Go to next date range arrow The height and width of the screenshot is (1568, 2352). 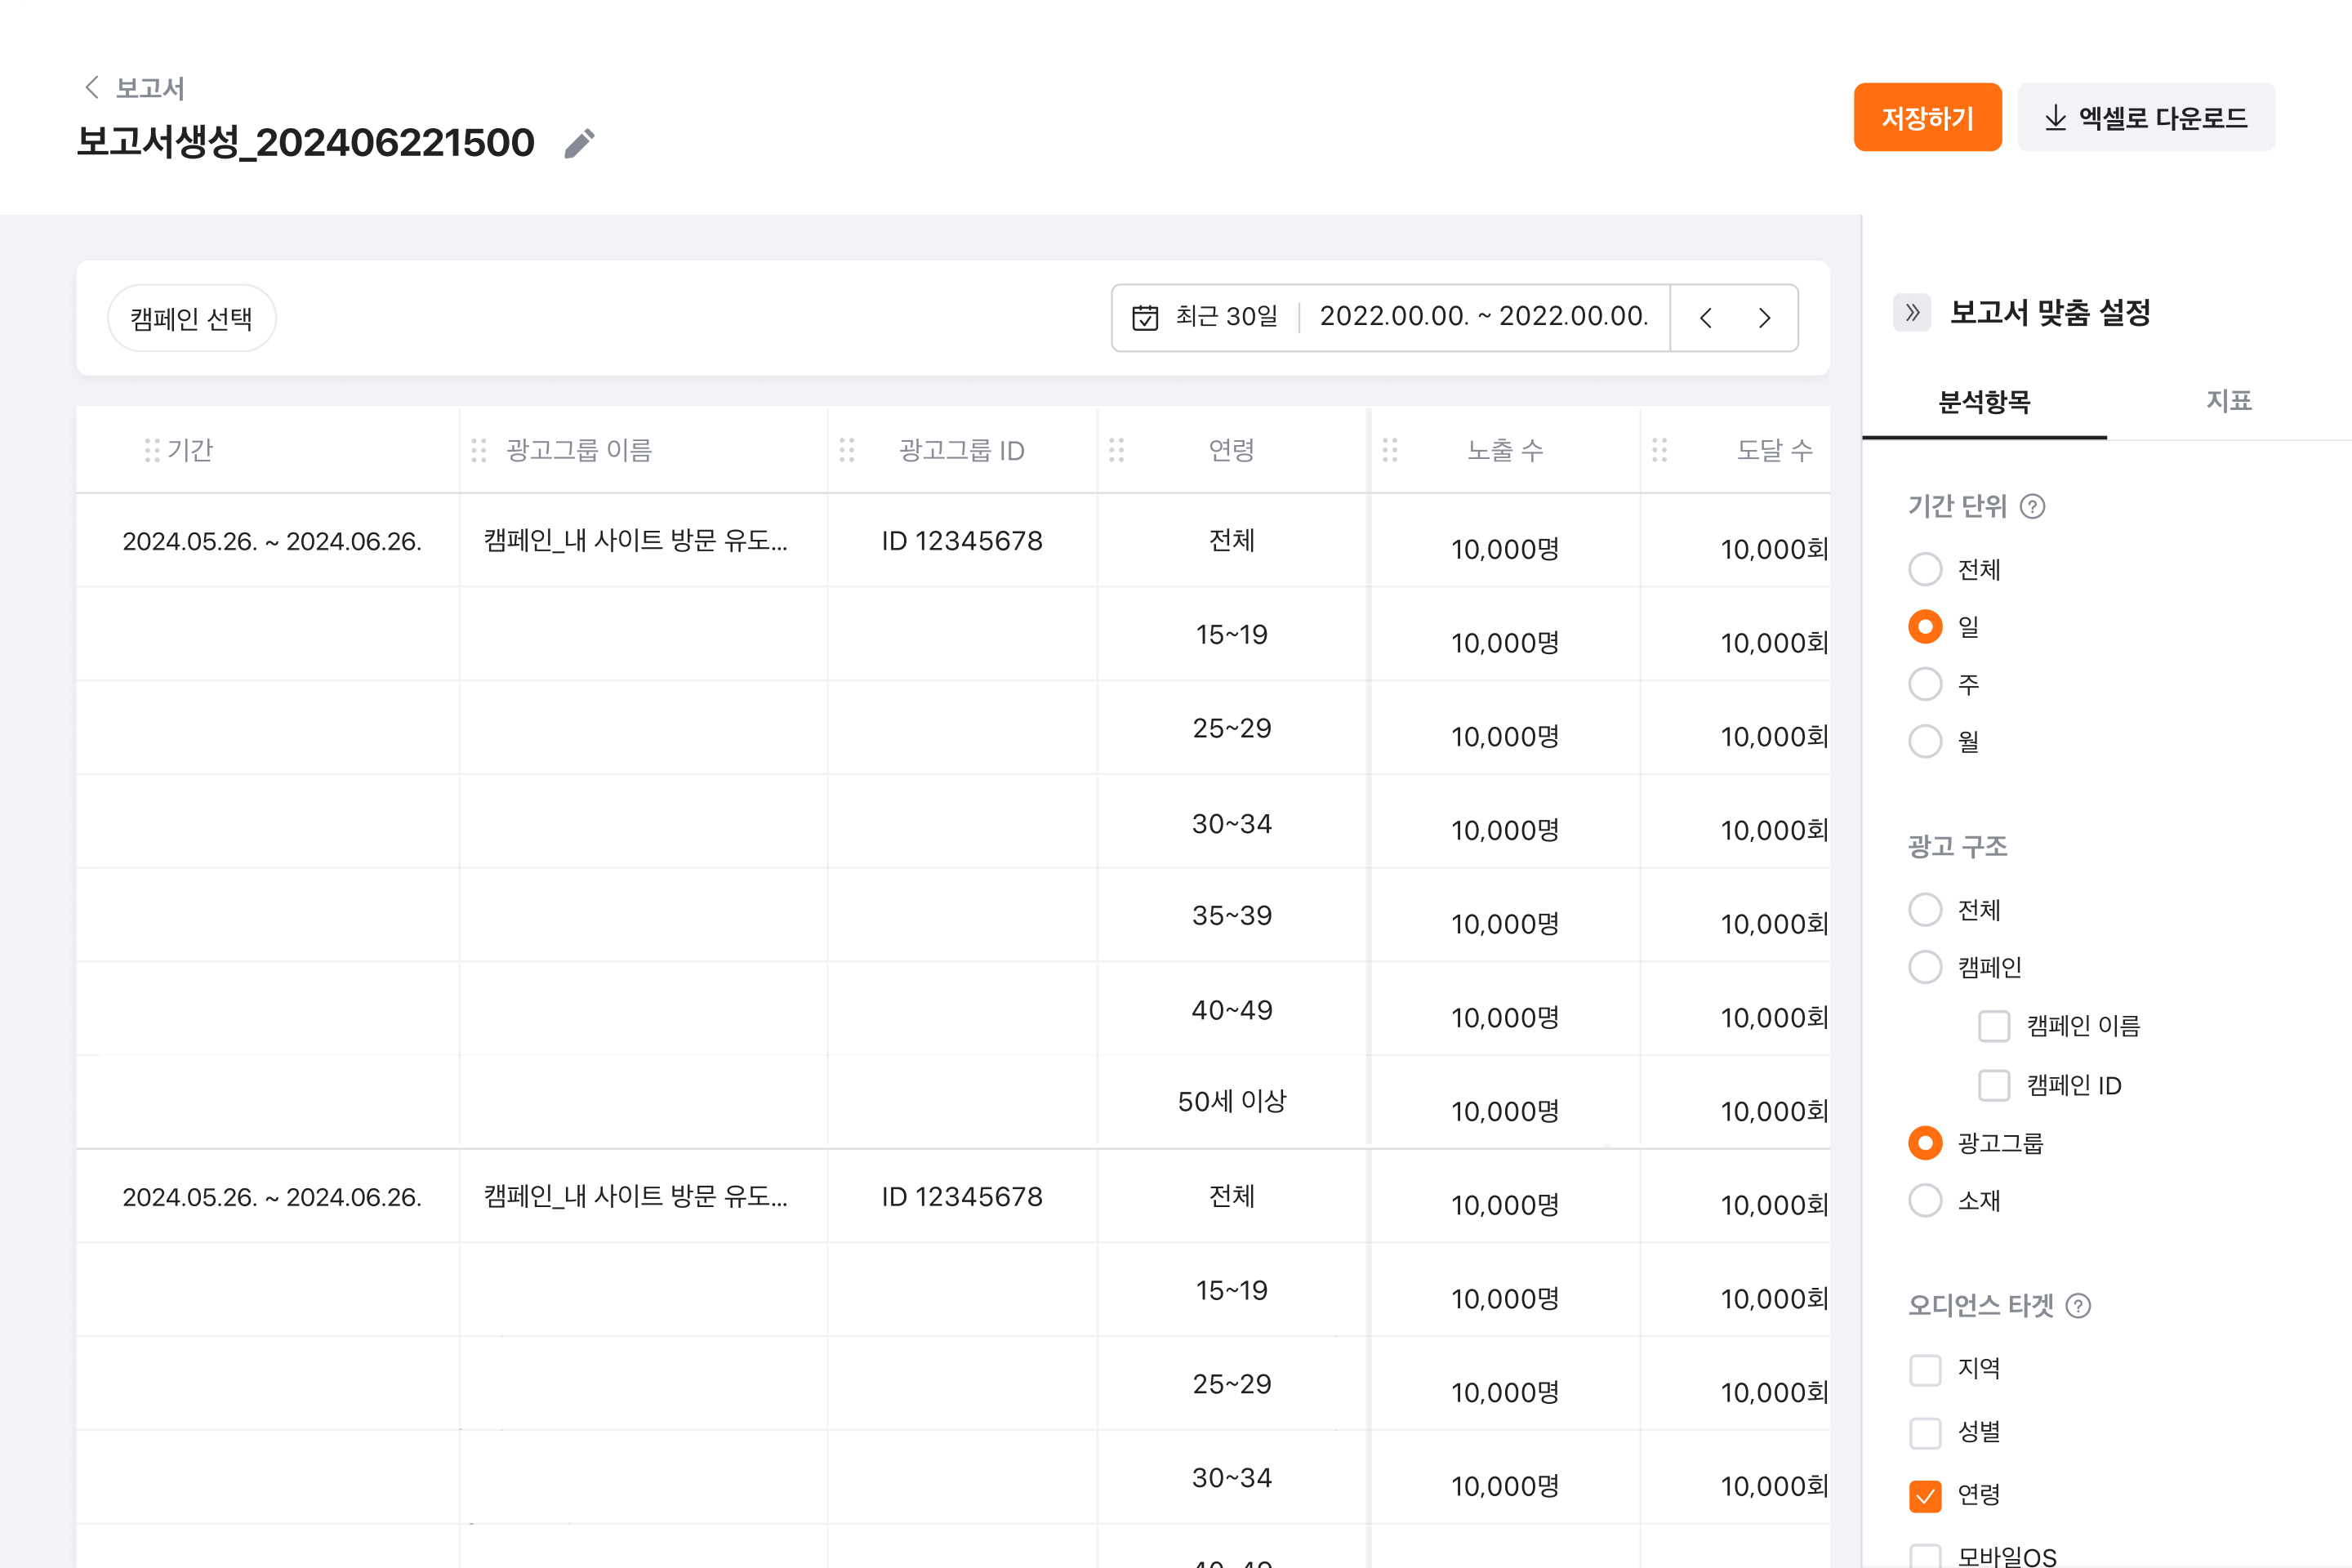pos(1764,318)
